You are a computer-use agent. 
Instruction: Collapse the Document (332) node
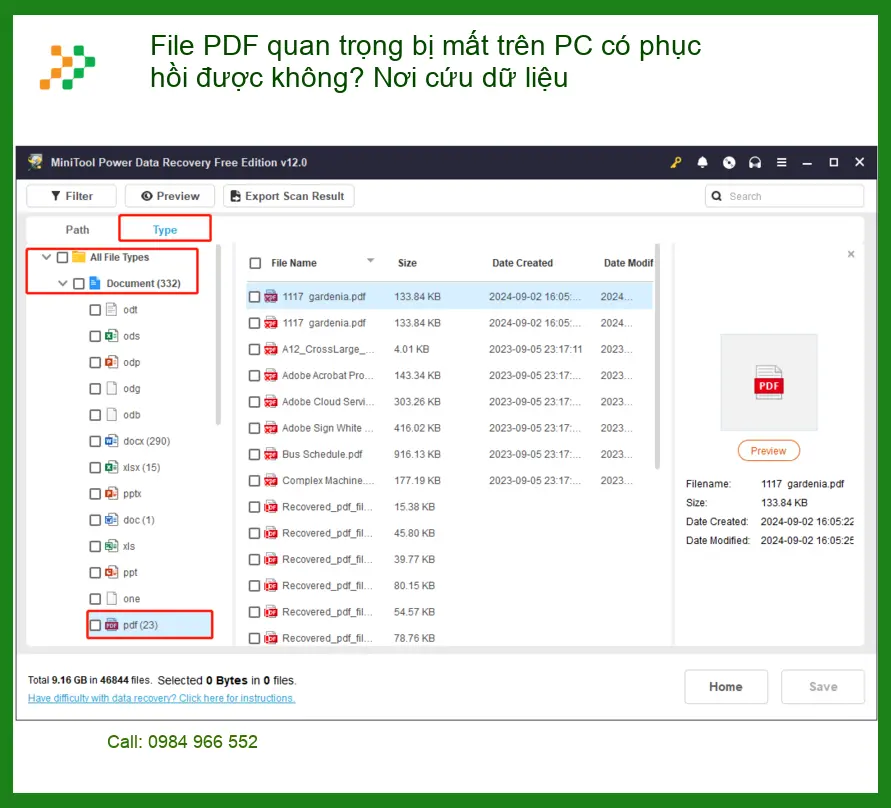coord(63,284)
